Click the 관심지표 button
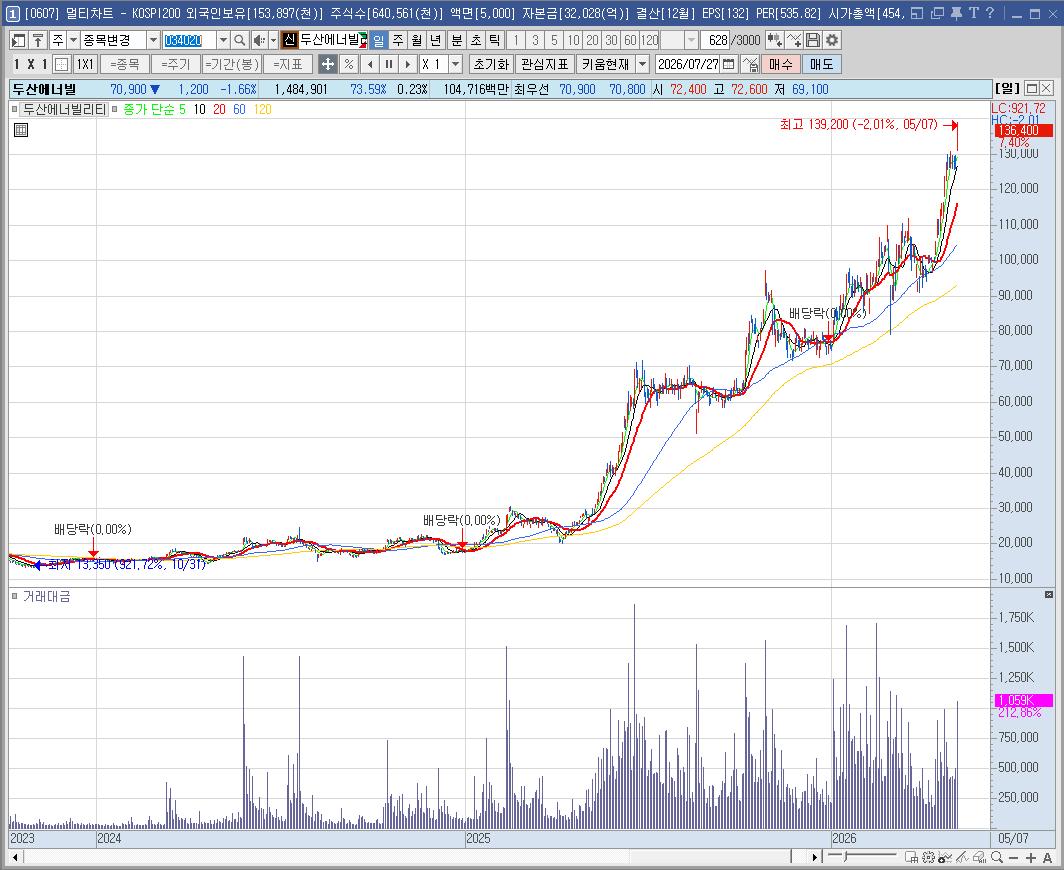Image resolution: width=1064 pixels, height=870 pixels. pyautogui.click(x=544, y=64)
